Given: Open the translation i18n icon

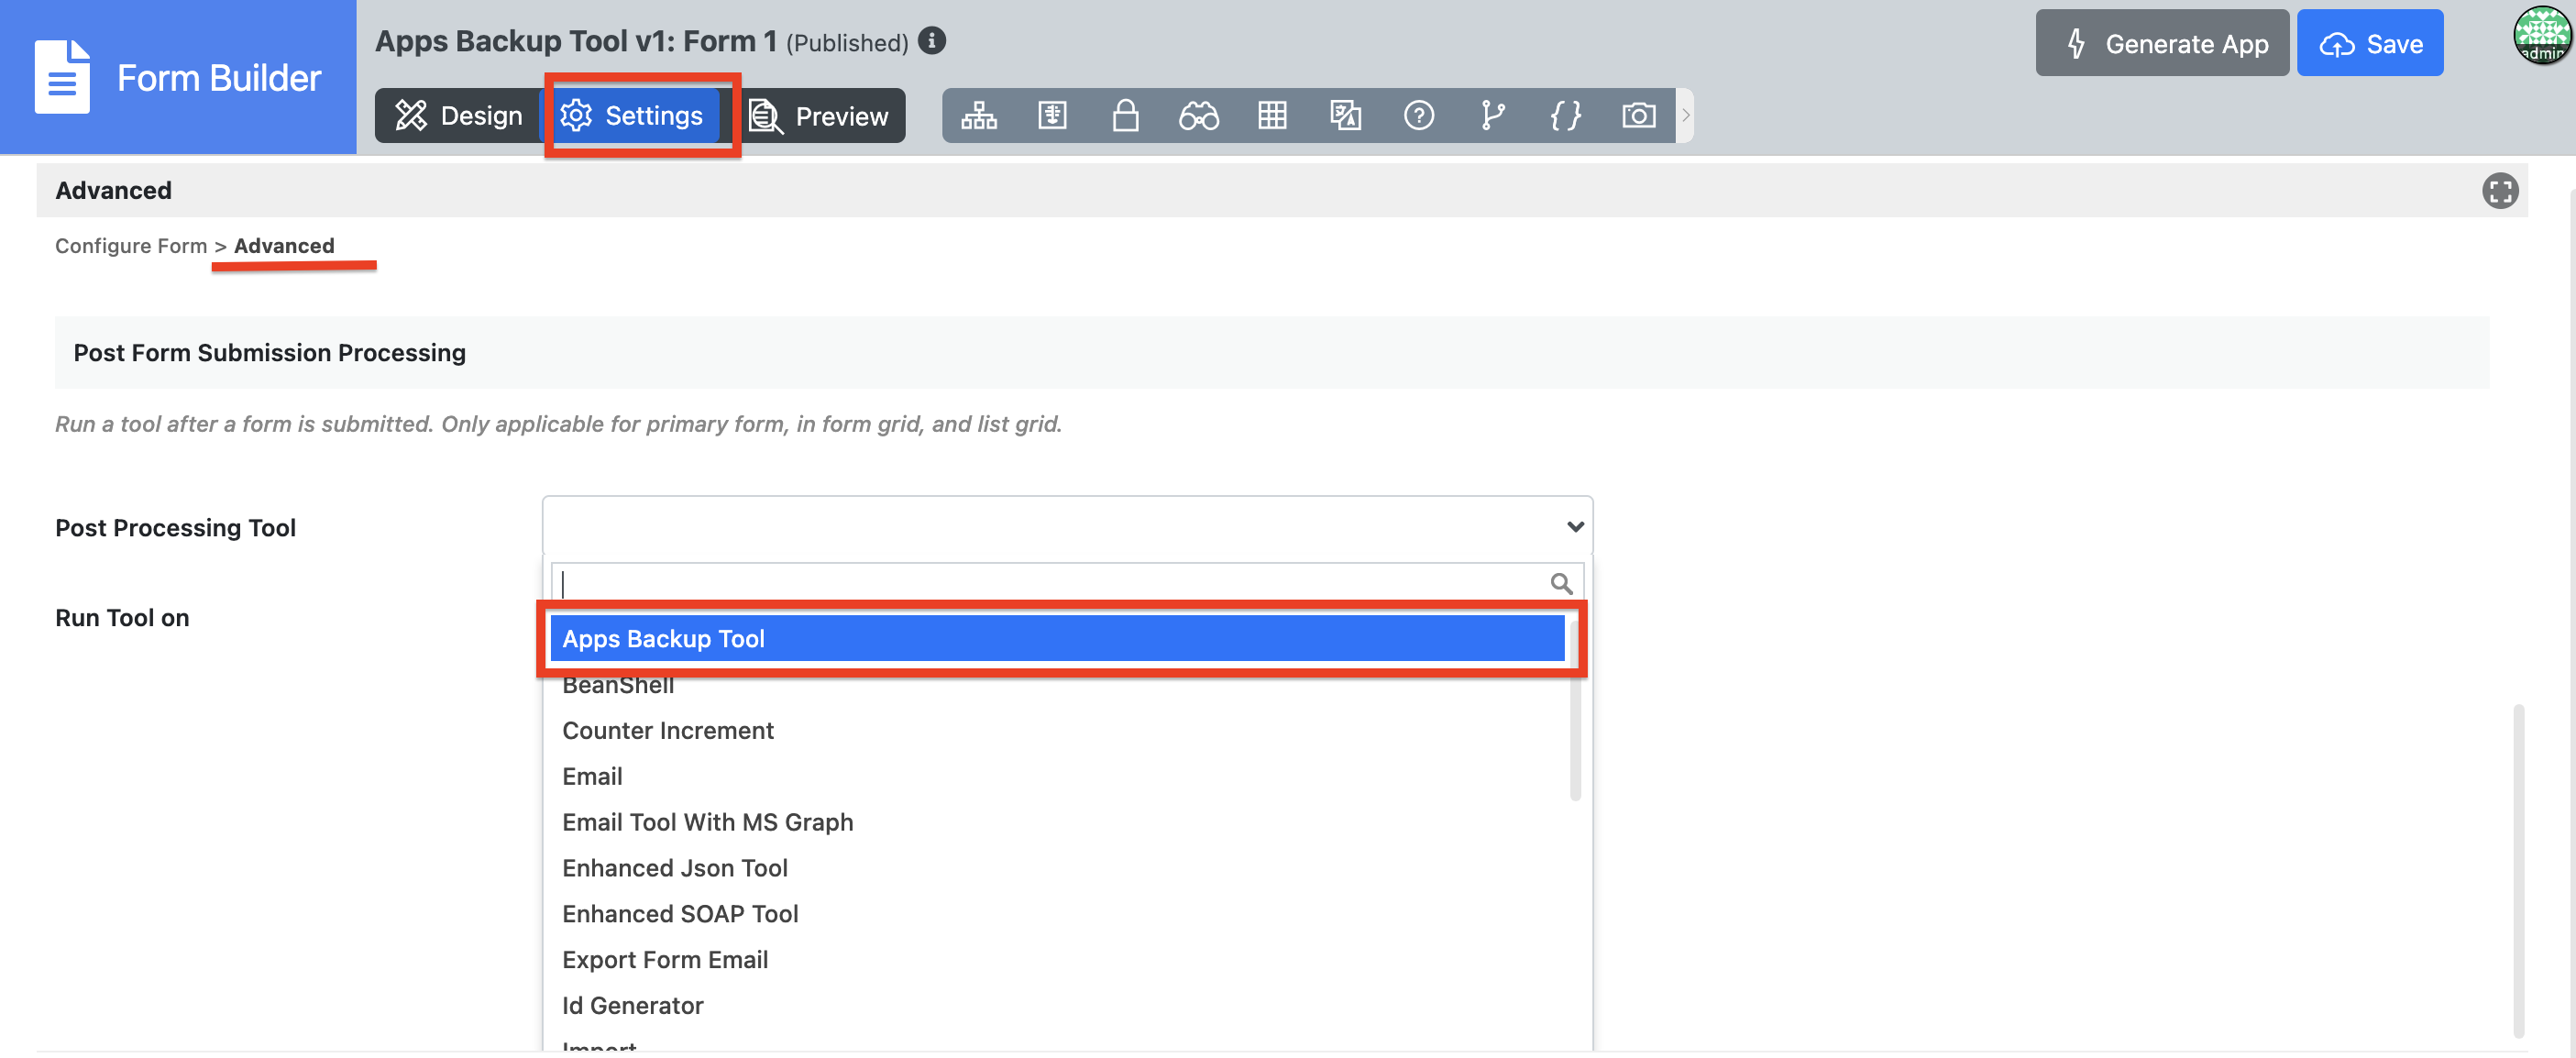Looking at the screenshot, I should coord(1345,116).
